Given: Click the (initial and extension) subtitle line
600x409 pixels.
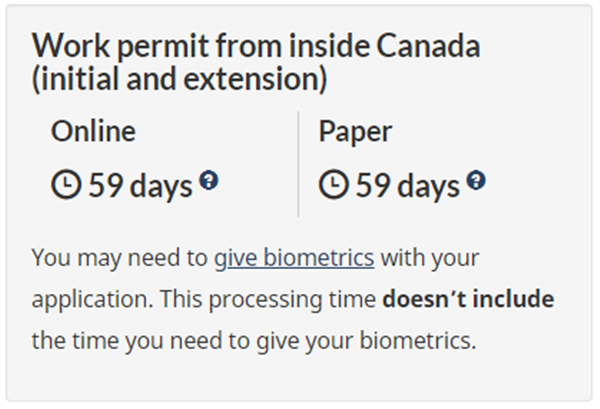Looking at the screenshot, I should click(x=179, y=79).
